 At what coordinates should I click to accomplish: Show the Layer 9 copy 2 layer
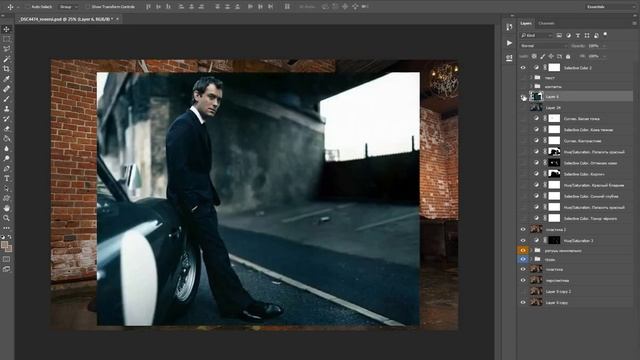click(x=523, y=291)
